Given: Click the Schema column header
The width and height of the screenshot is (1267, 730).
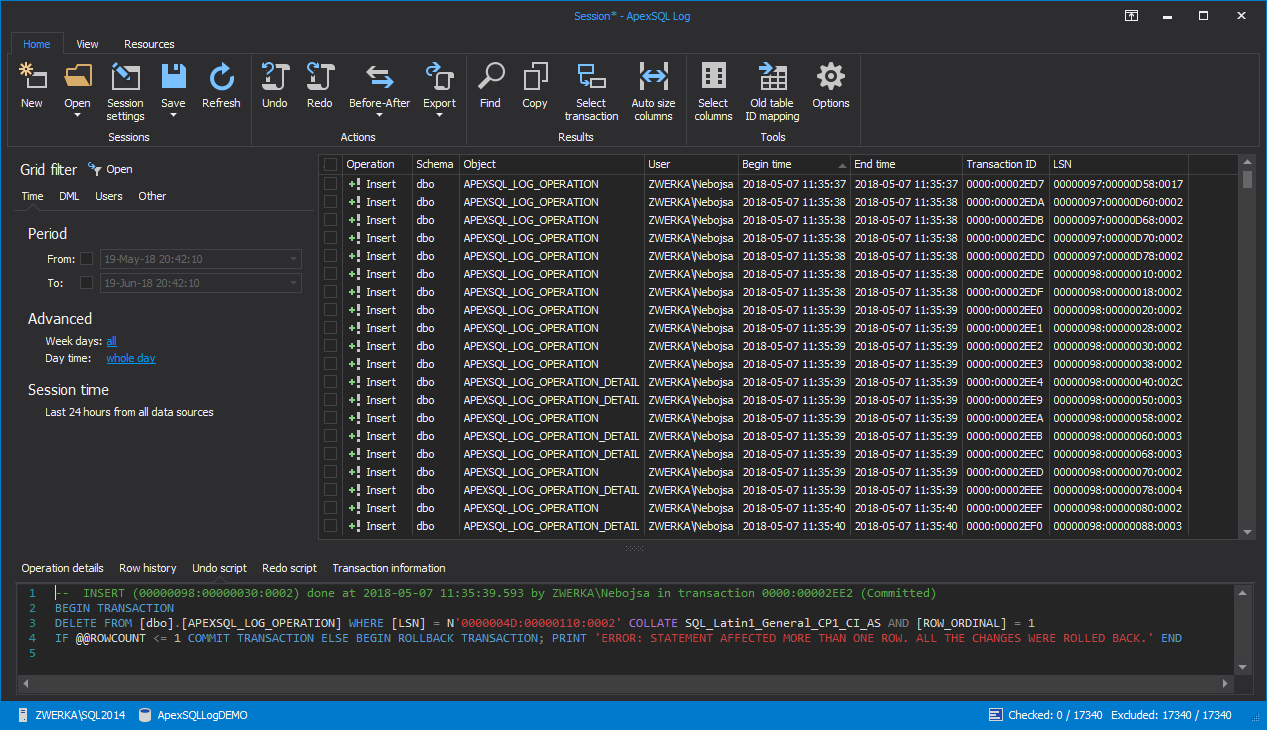Looking at the screenshot, I should (435, 164).
